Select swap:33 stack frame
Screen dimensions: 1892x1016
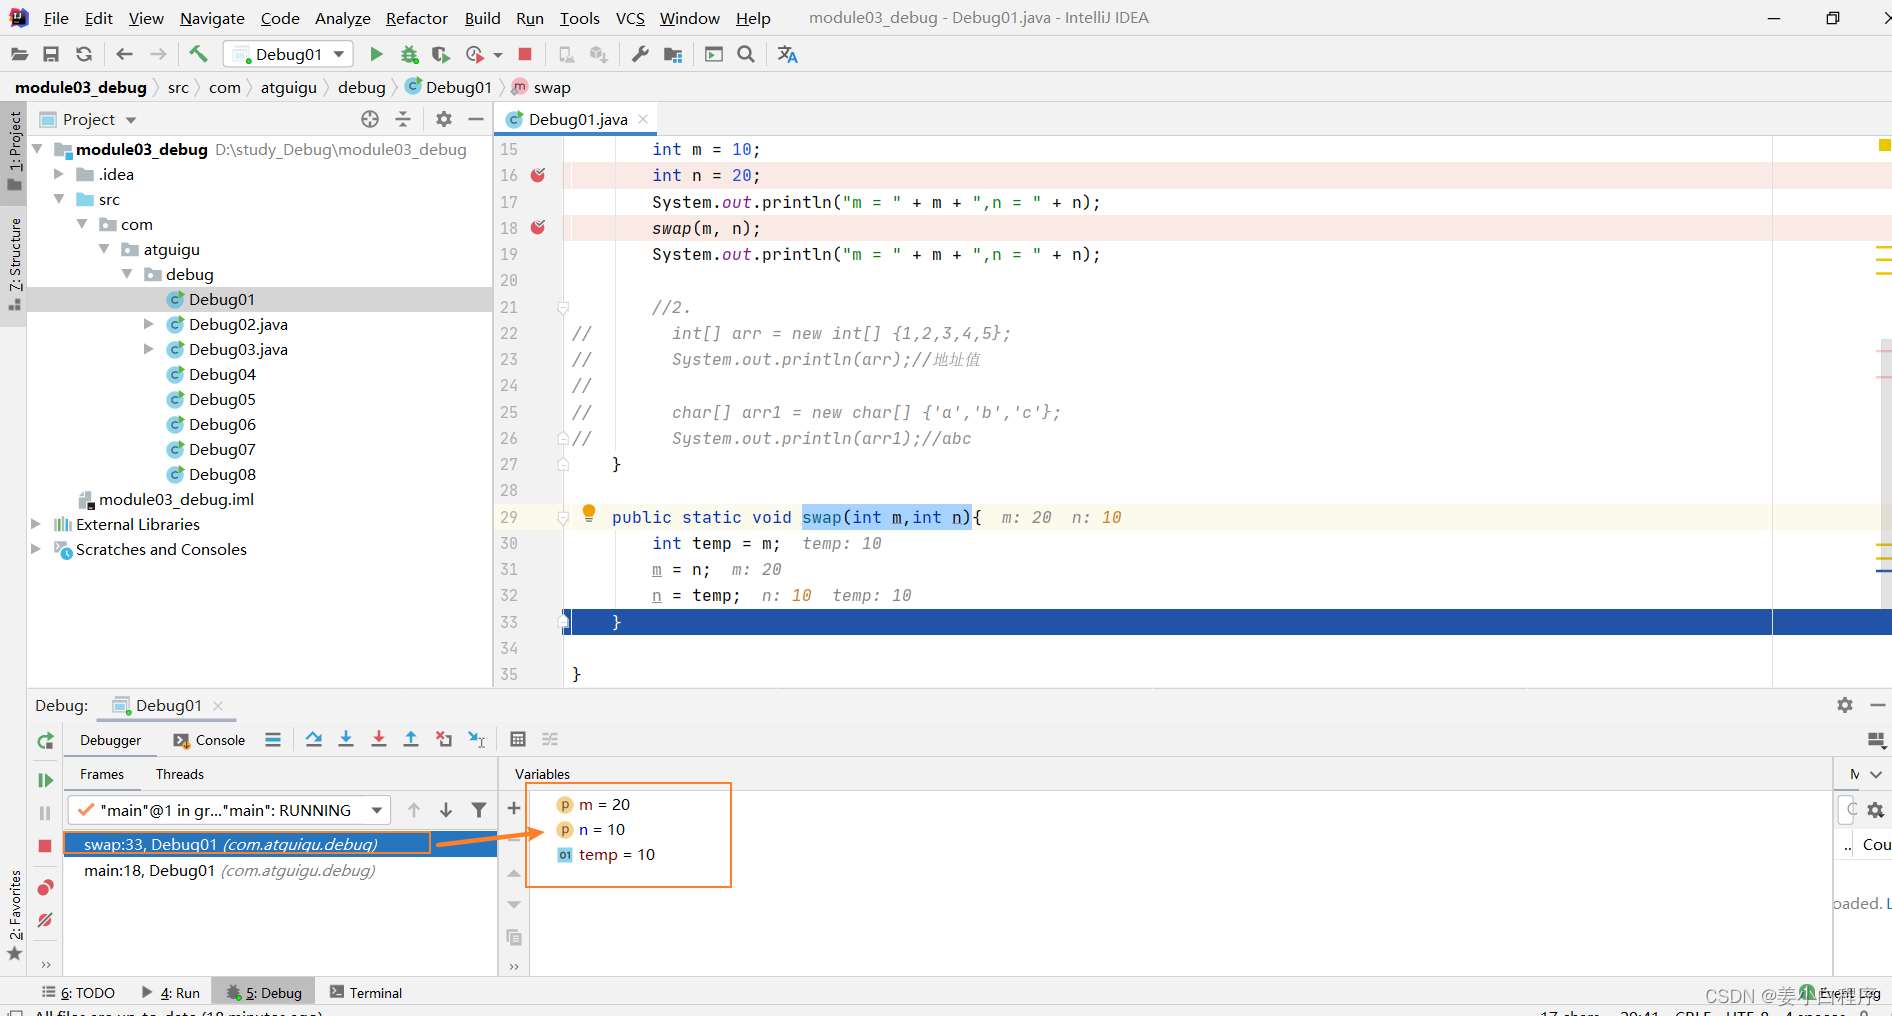[x=280, y=844]
